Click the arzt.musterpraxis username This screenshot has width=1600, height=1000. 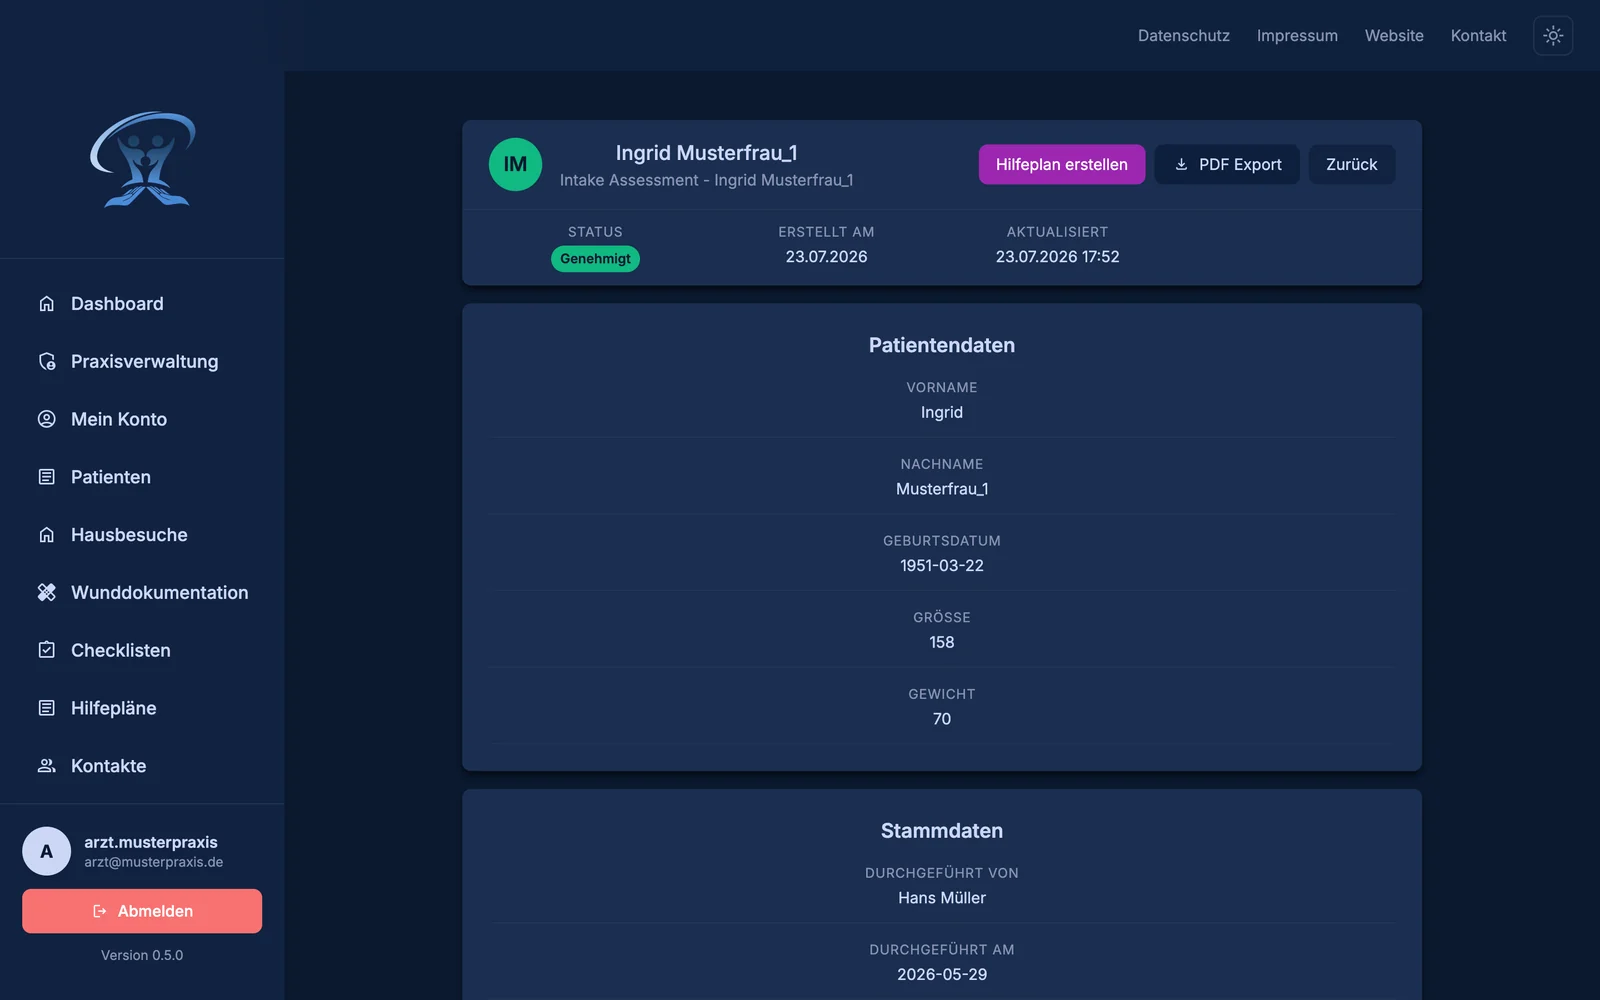151,842
